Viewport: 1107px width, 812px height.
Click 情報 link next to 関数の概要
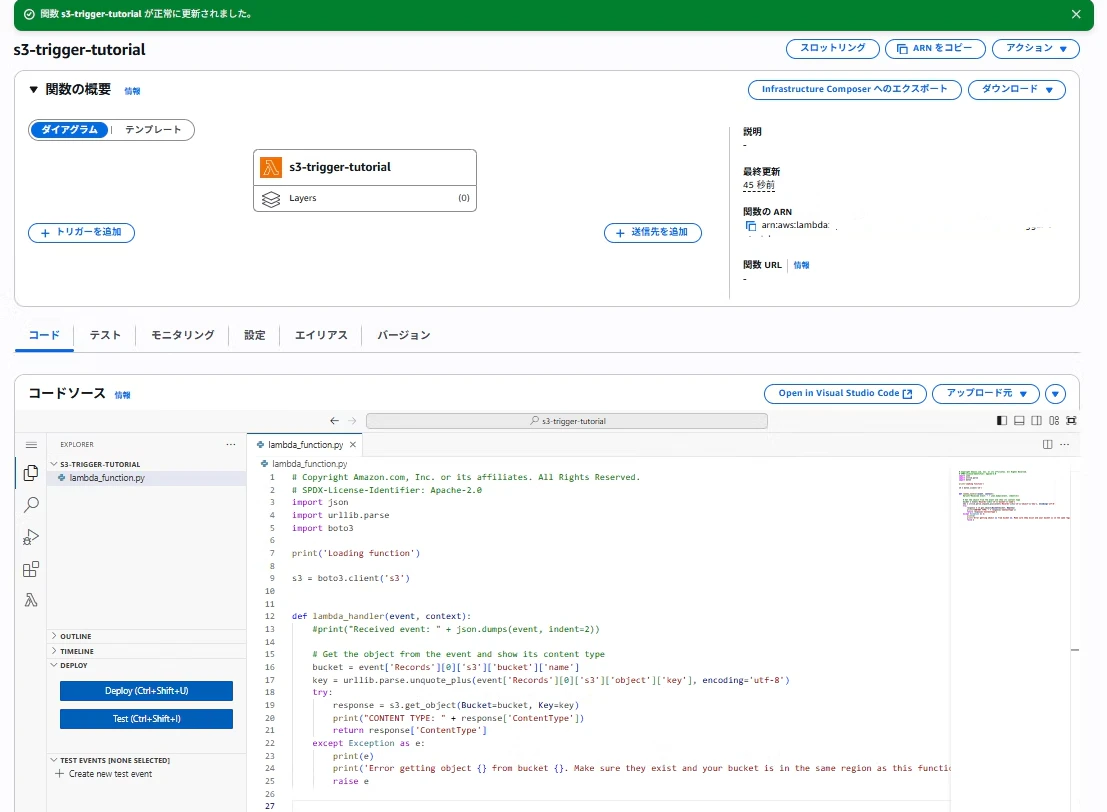click(x=132, y=91)
